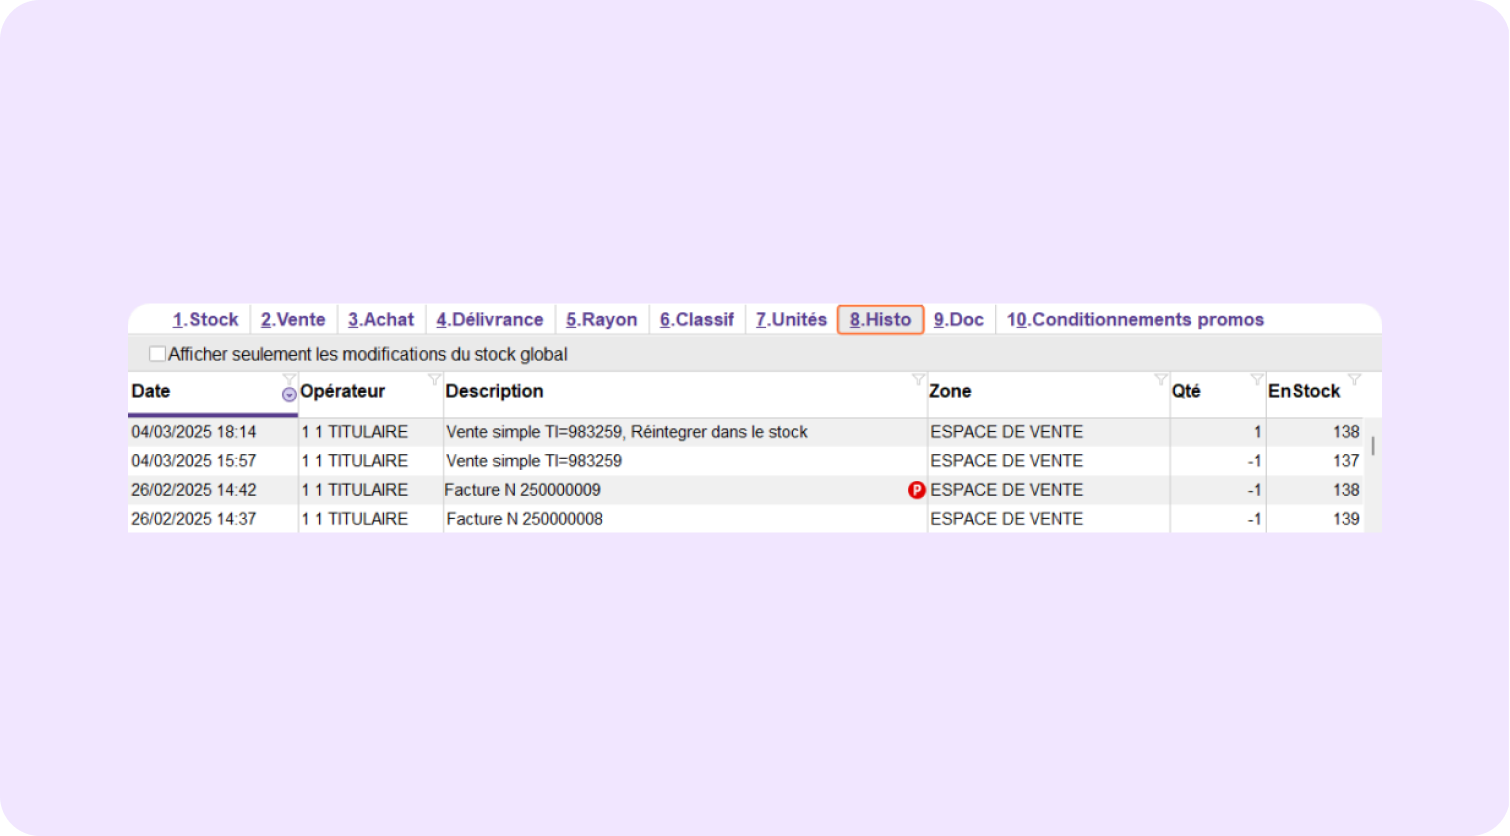The width and height of the screenshot is (1510, 836).
Task: Click the red P icon on Facture row
Action: coord(916,490)
